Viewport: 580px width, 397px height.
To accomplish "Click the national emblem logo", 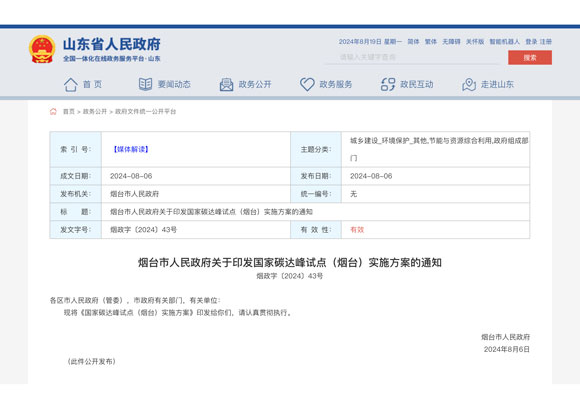I will [42, 49].
